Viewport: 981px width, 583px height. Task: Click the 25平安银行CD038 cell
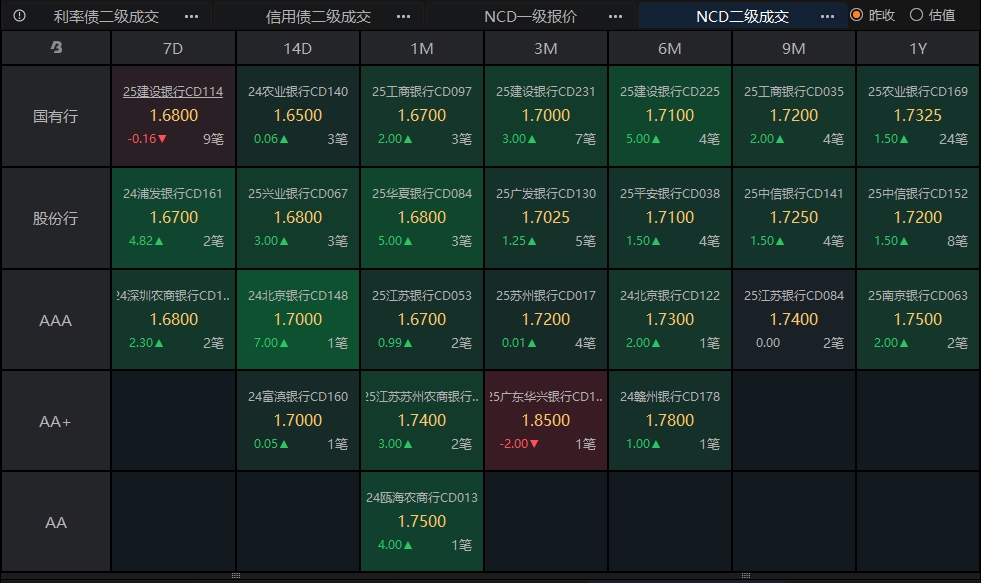coord(669,218)
